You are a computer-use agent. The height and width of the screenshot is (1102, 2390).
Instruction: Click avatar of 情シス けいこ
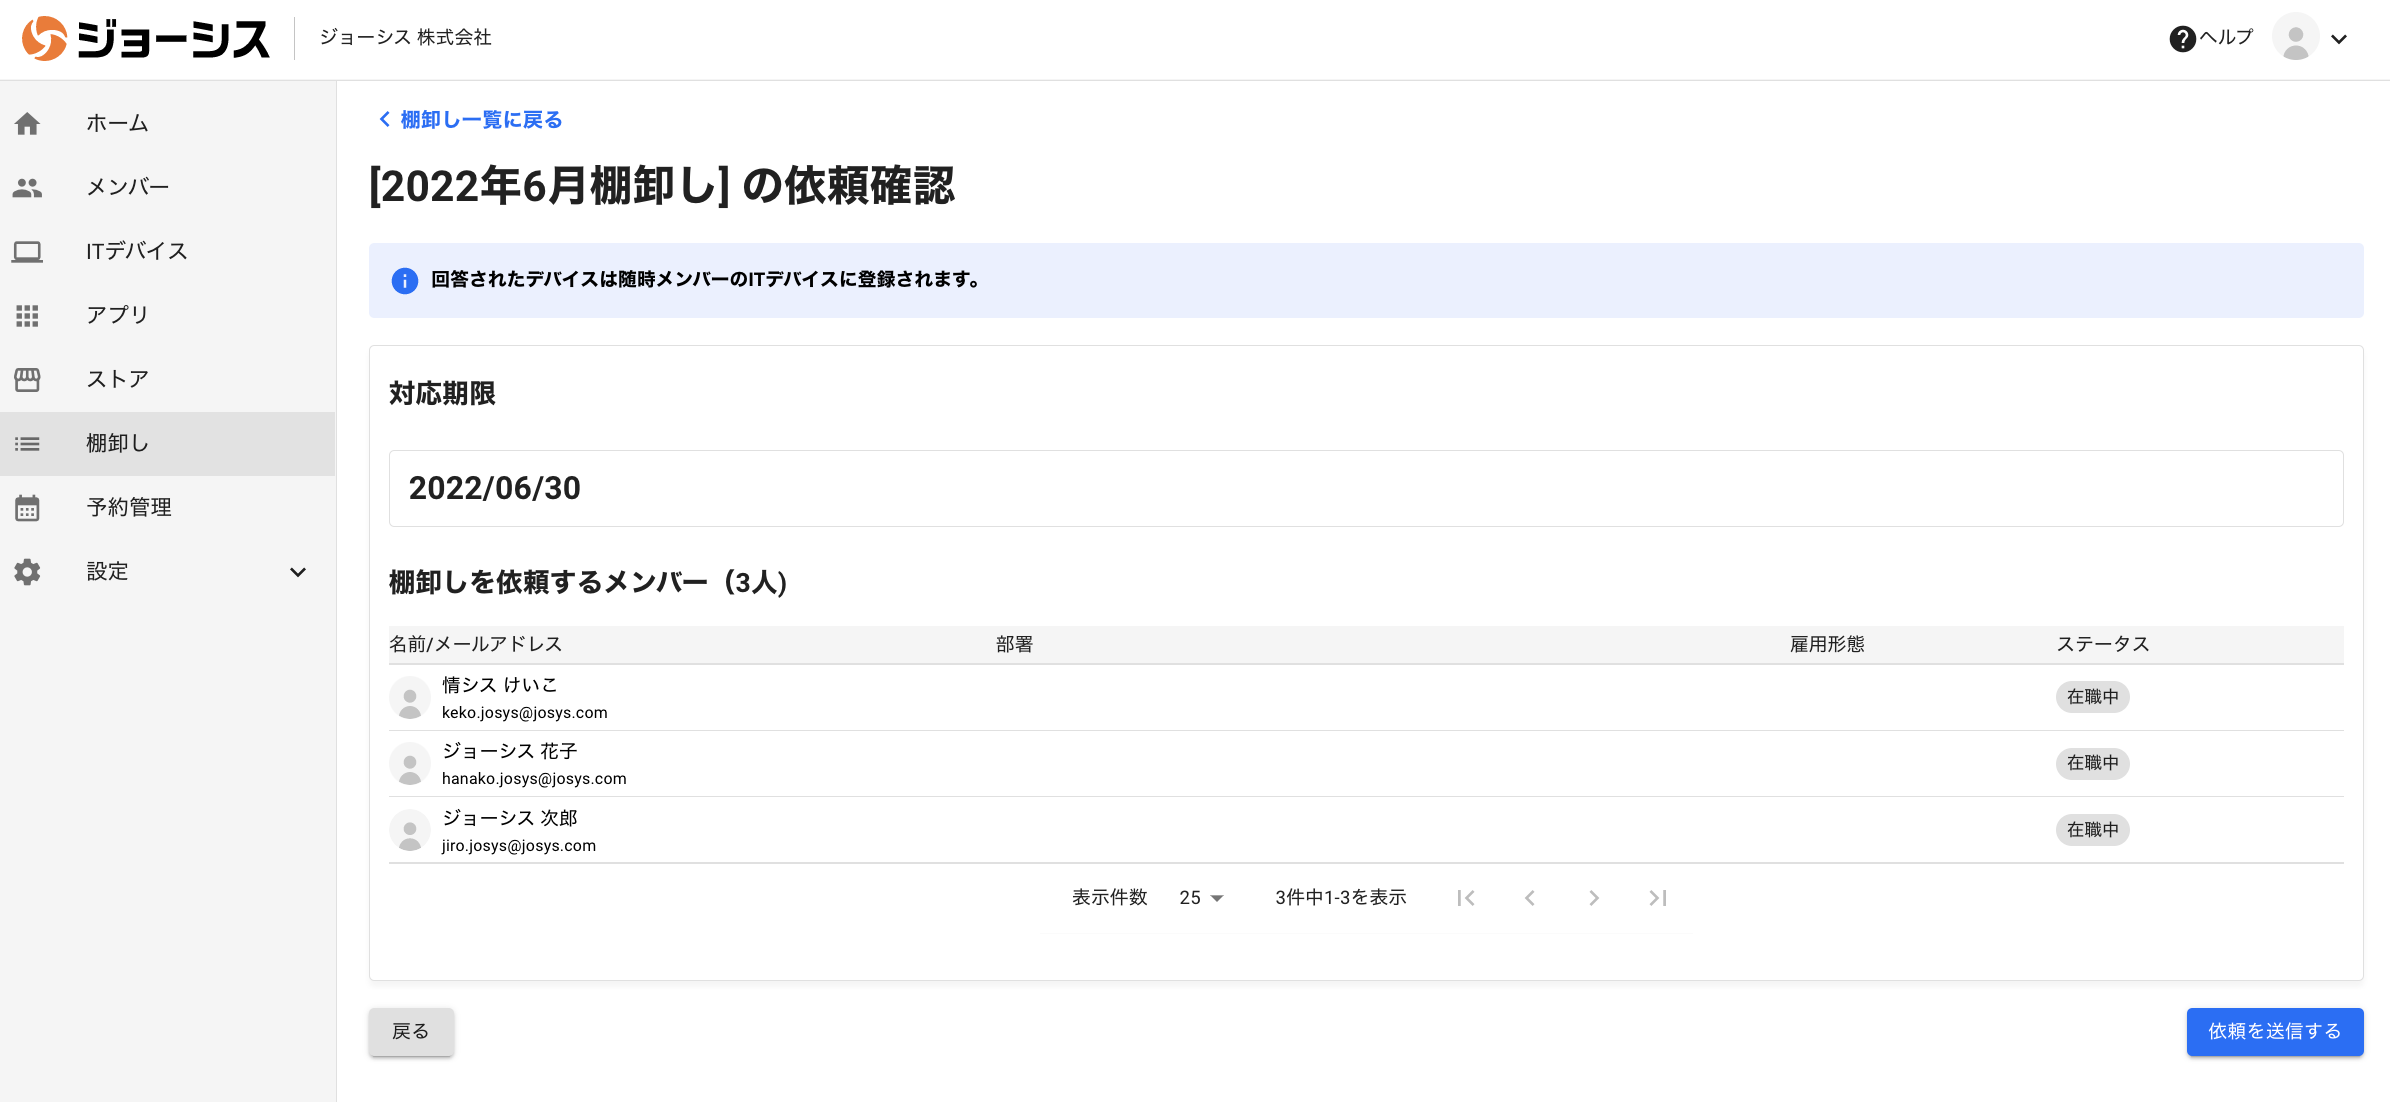click(x=410, y=698)
